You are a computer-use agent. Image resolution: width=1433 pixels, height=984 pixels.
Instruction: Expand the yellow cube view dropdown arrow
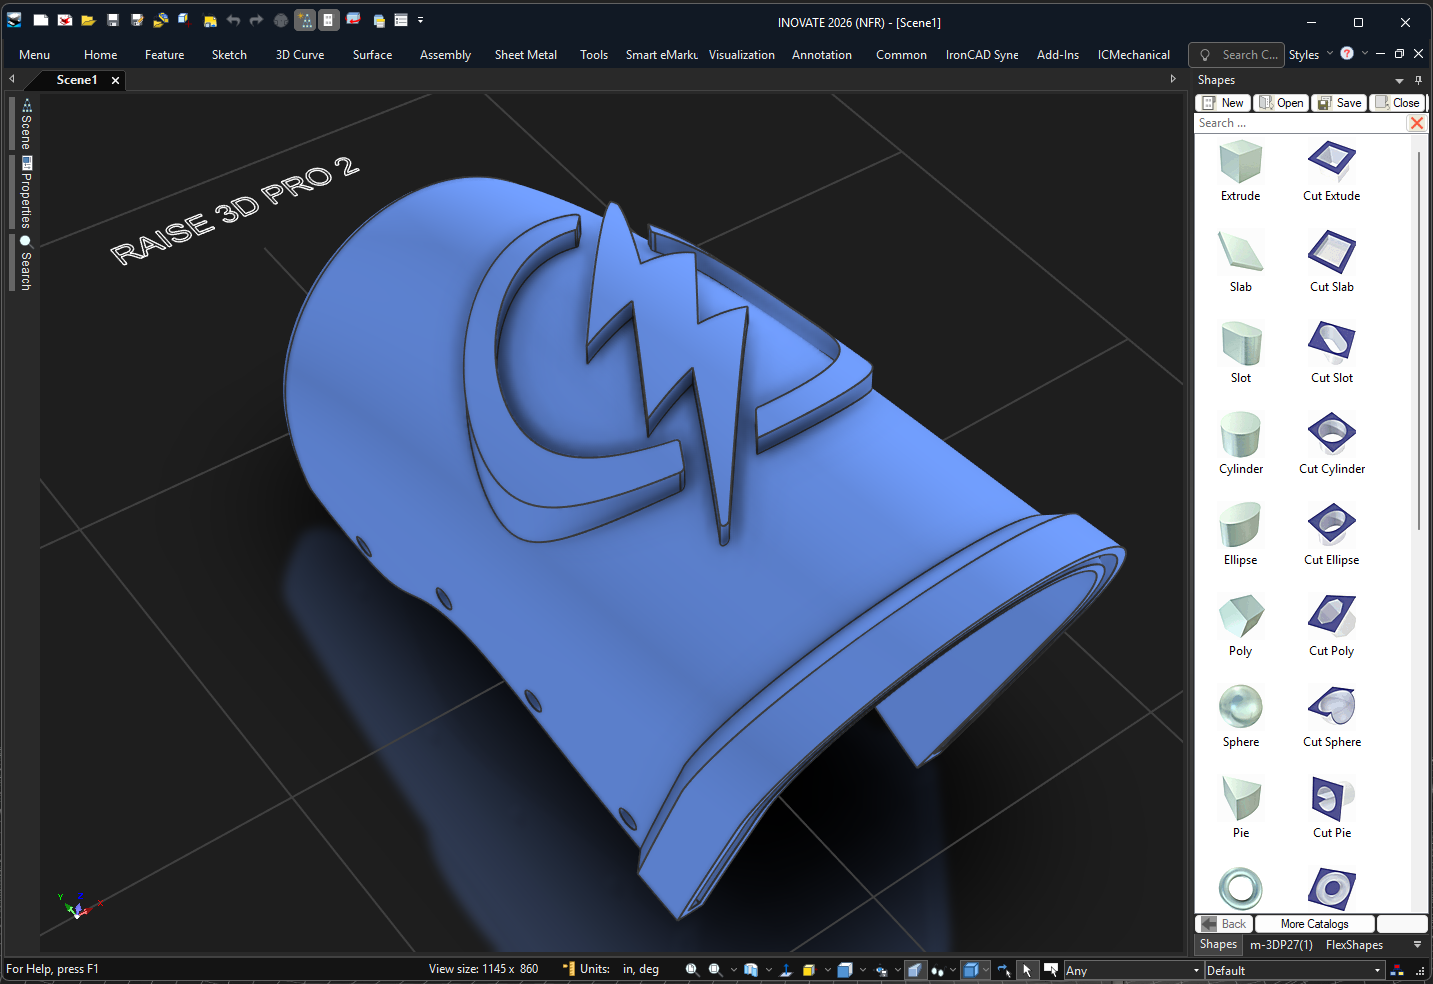point(827,970)
